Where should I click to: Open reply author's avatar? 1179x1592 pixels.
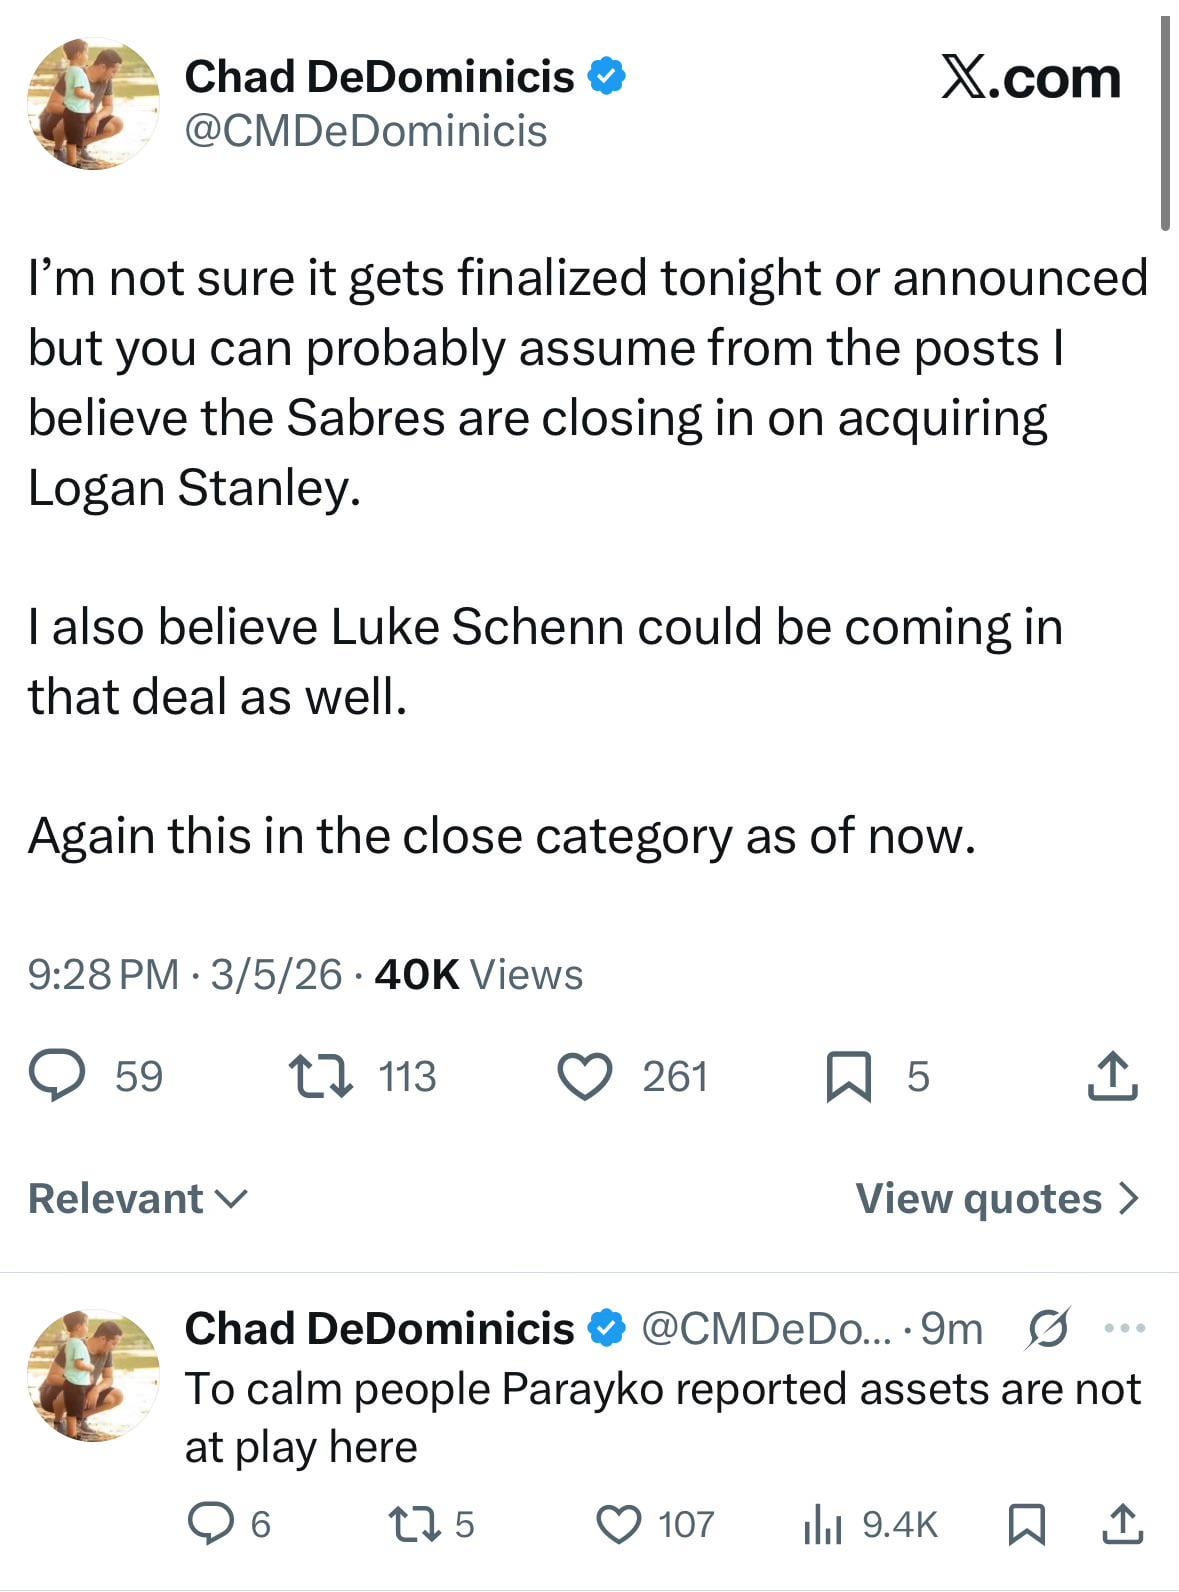(x=92, y=1375)
